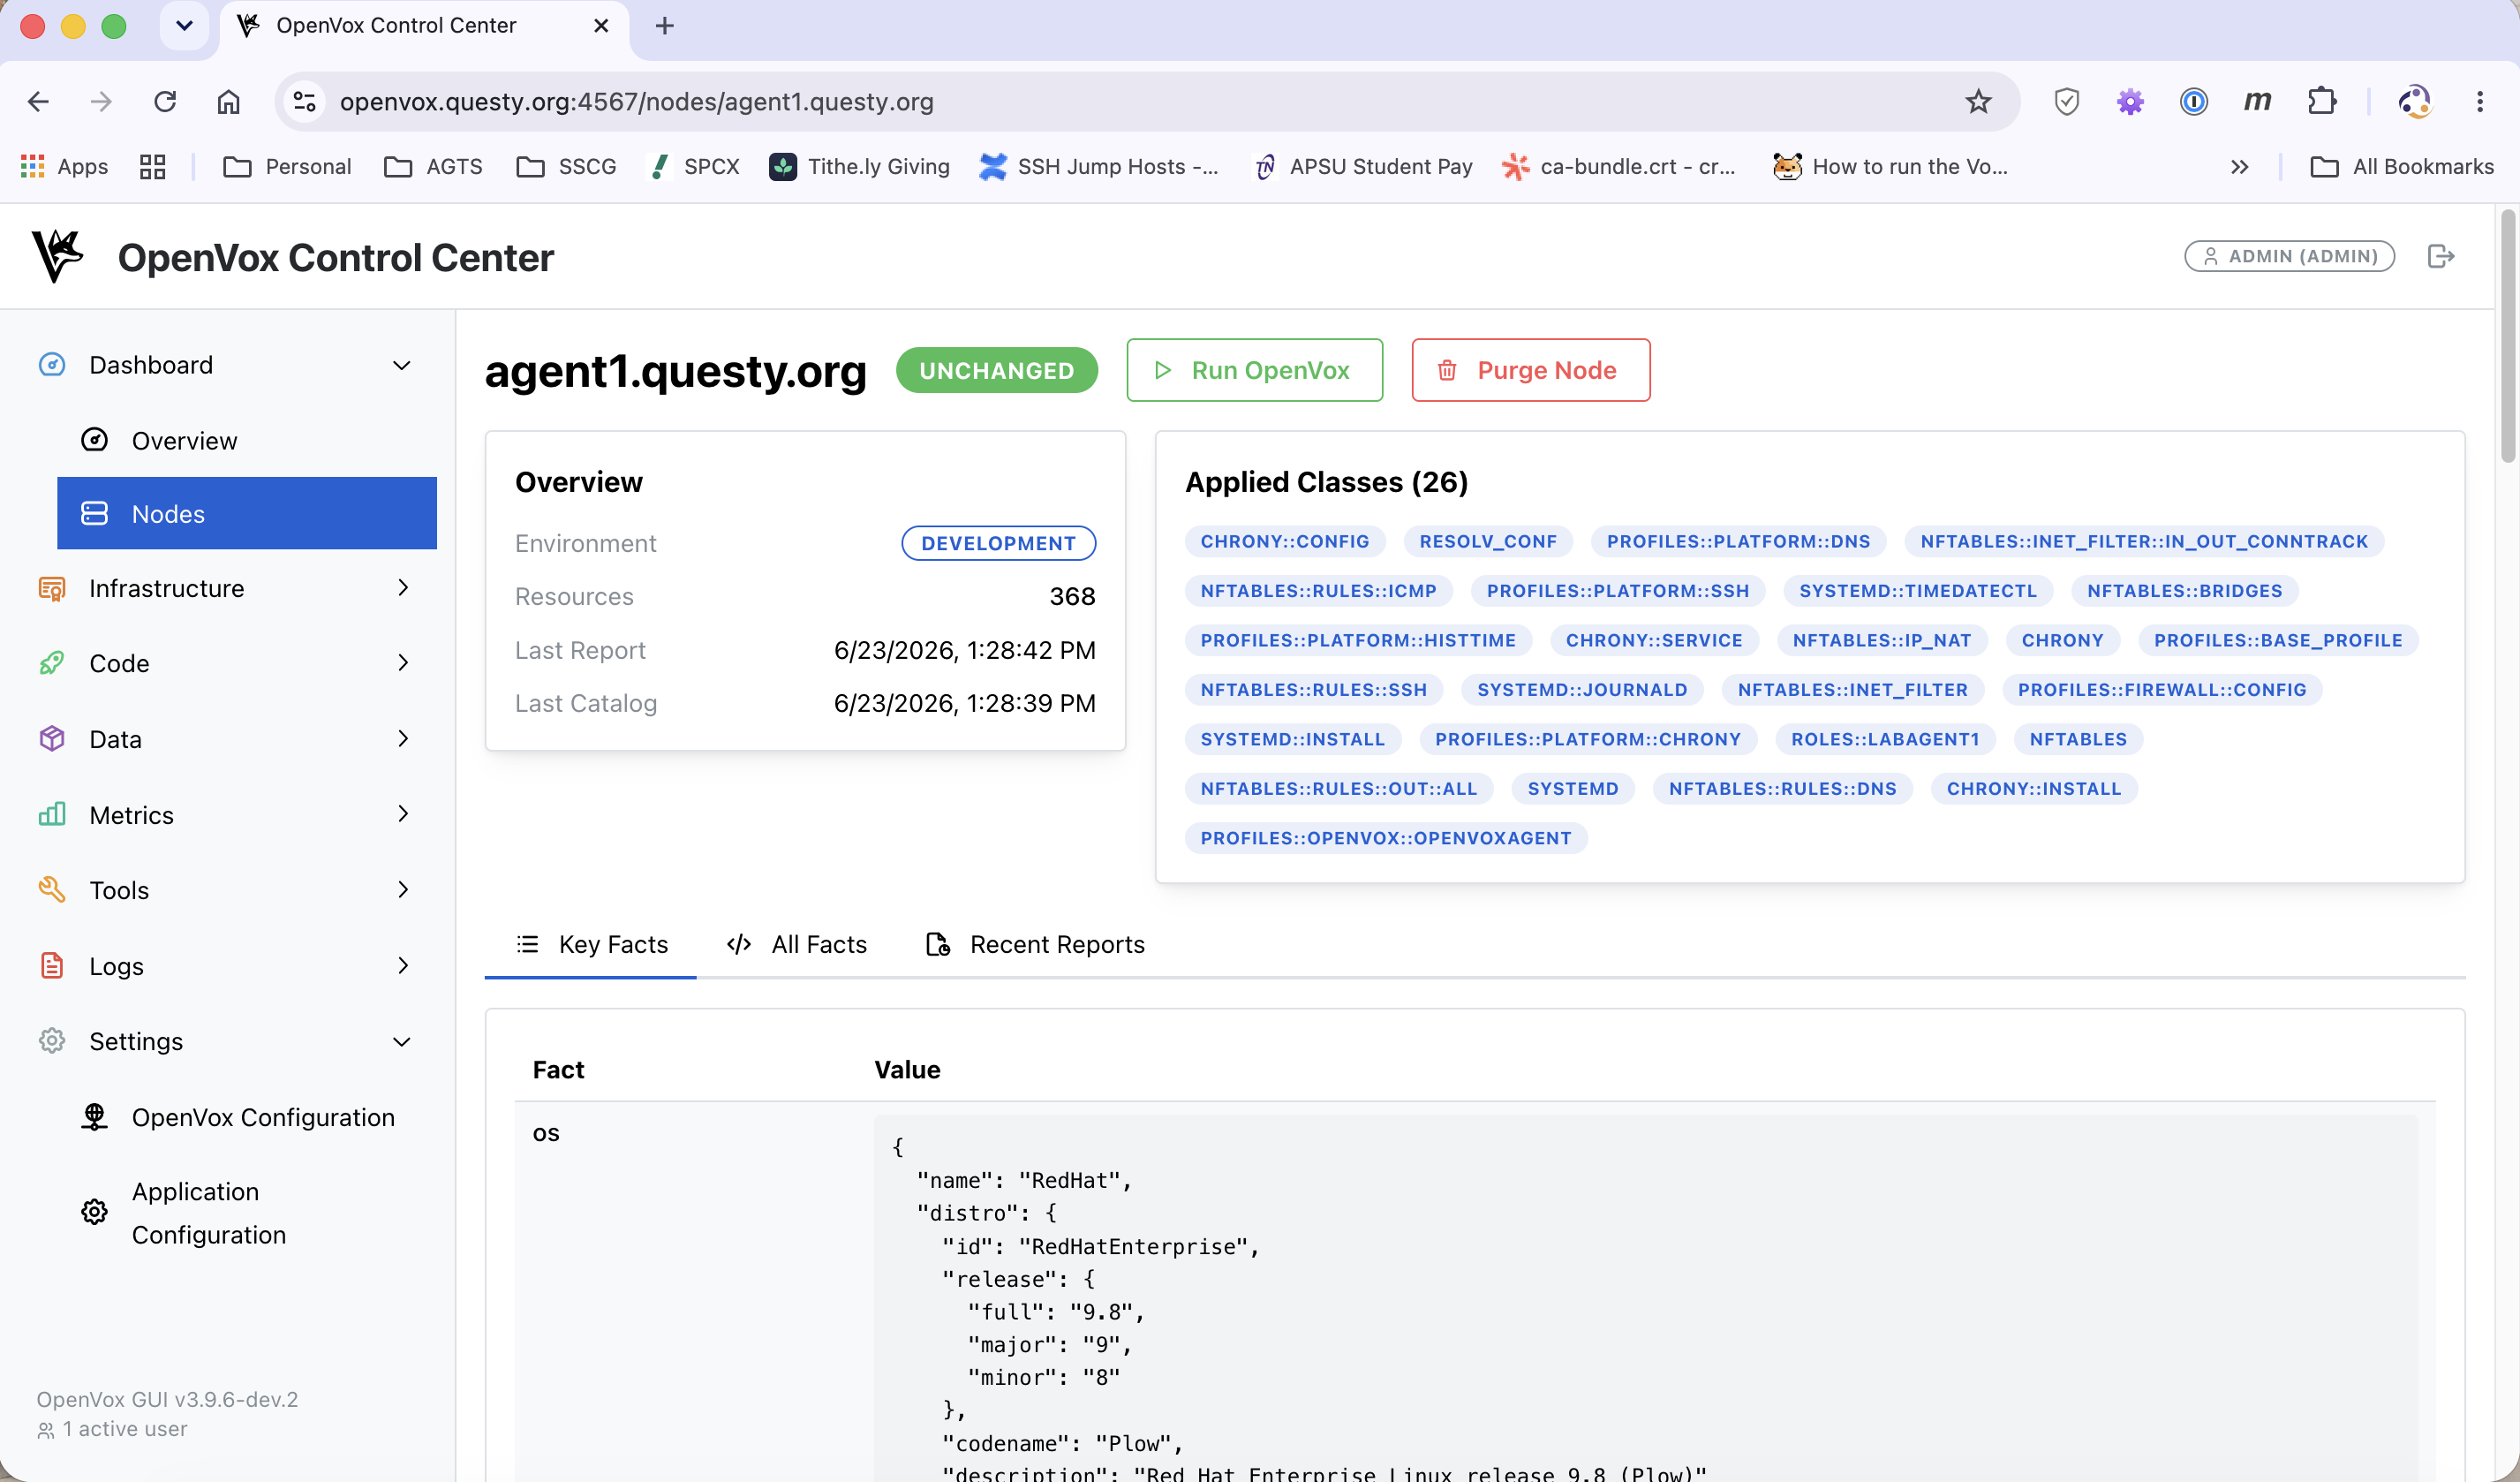Open the All Bookmarks folder

[x=2402, y=166]
